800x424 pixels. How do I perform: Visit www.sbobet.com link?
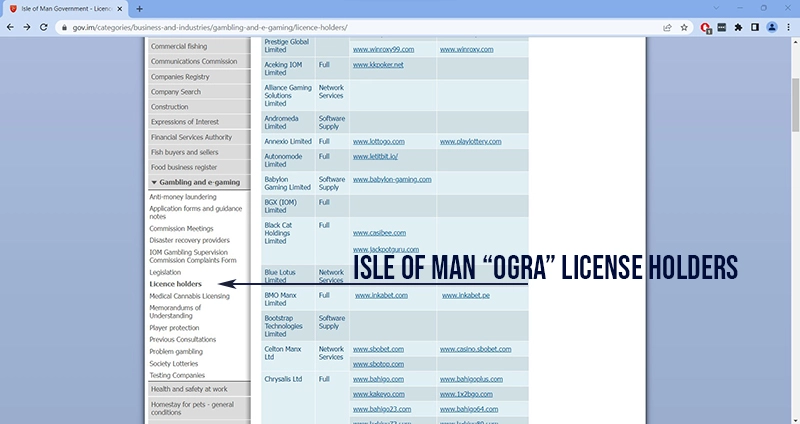click(x=378, y=350)
